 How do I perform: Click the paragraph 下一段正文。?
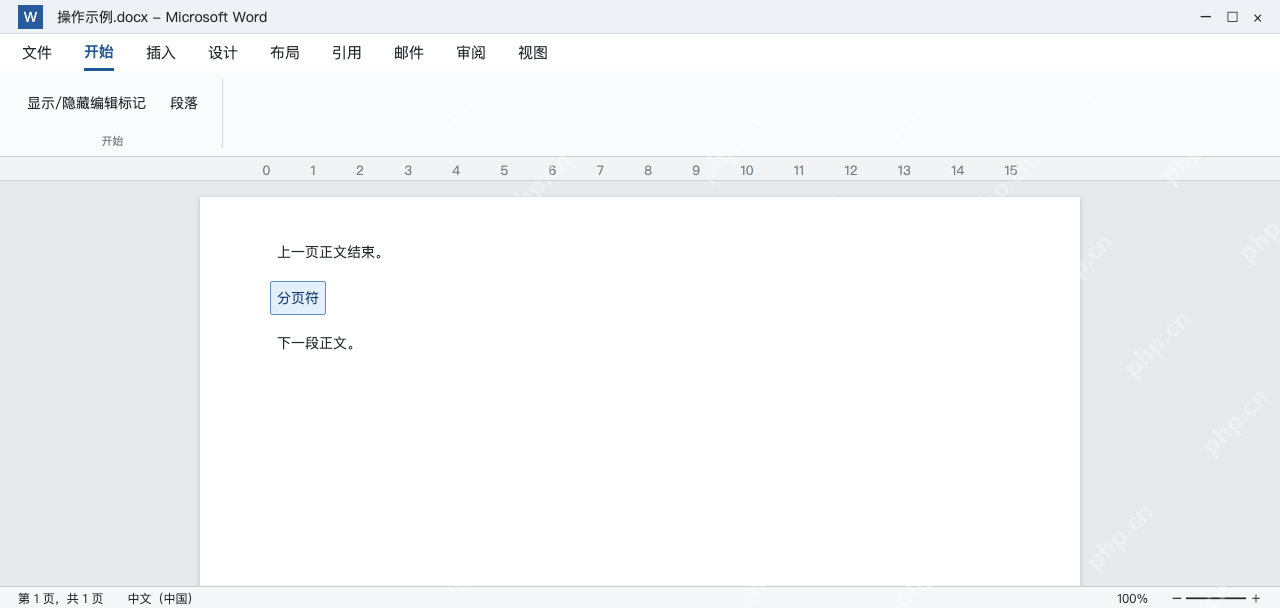click(x=317, y=343)
